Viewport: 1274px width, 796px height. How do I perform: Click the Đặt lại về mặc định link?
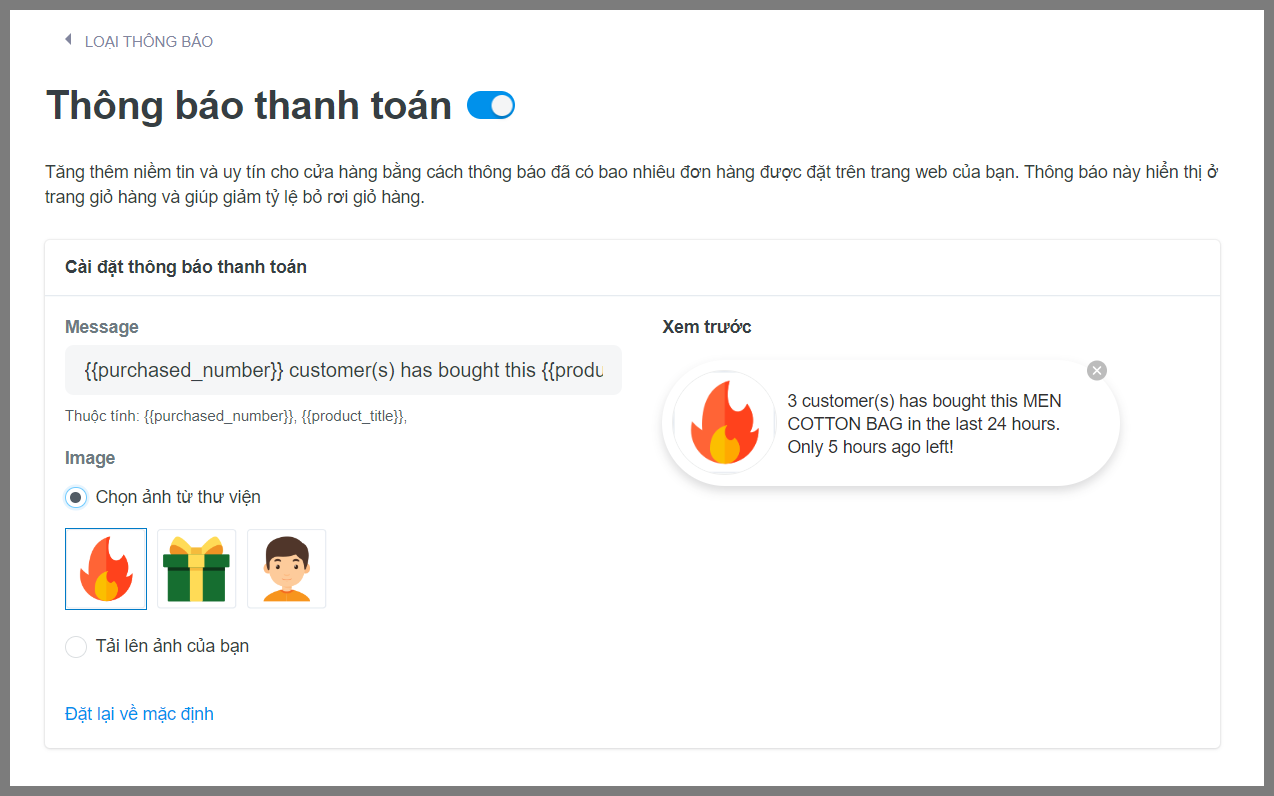tap(139, 714)
